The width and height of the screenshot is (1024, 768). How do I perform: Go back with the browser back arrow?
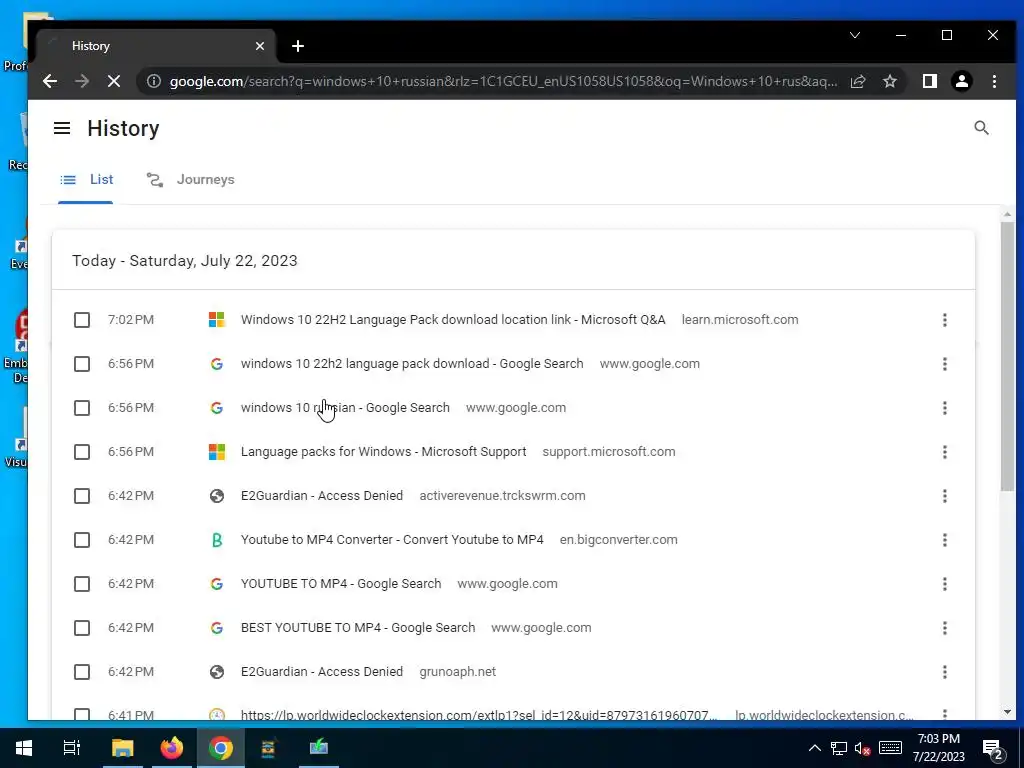50,81
